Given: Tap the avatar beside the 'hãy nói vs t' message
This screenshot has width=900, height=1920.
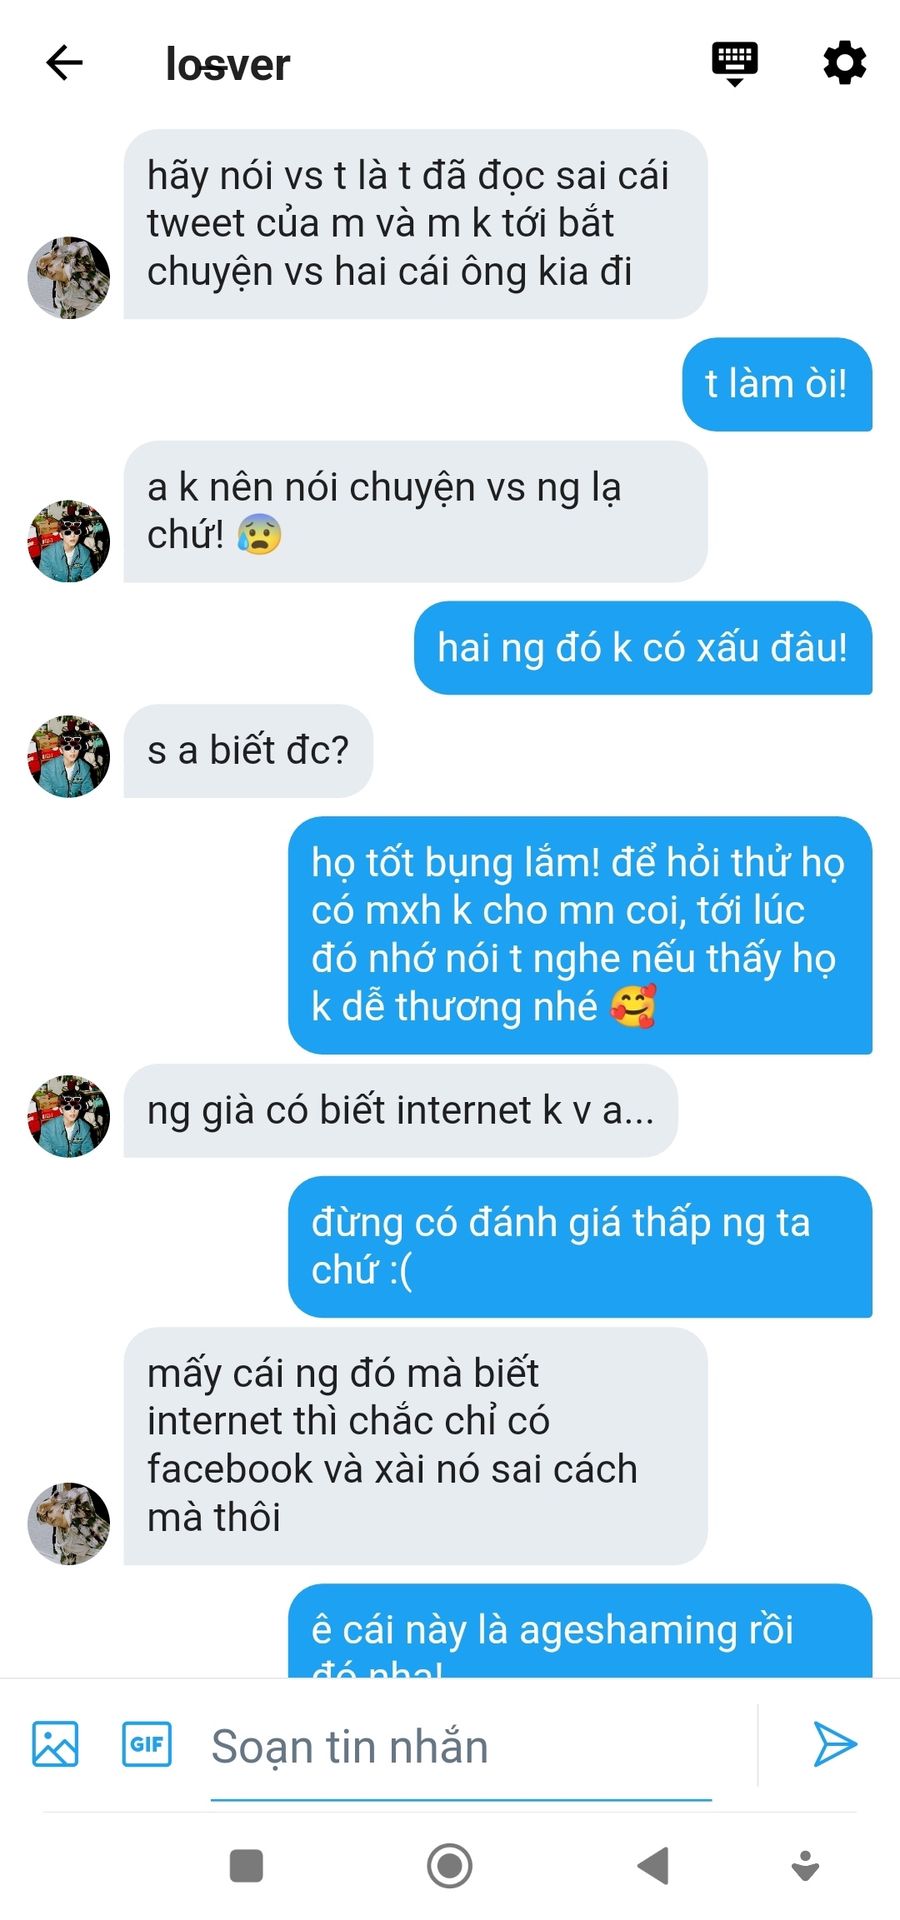Looking at the screenshot, I should coord(68,278).
